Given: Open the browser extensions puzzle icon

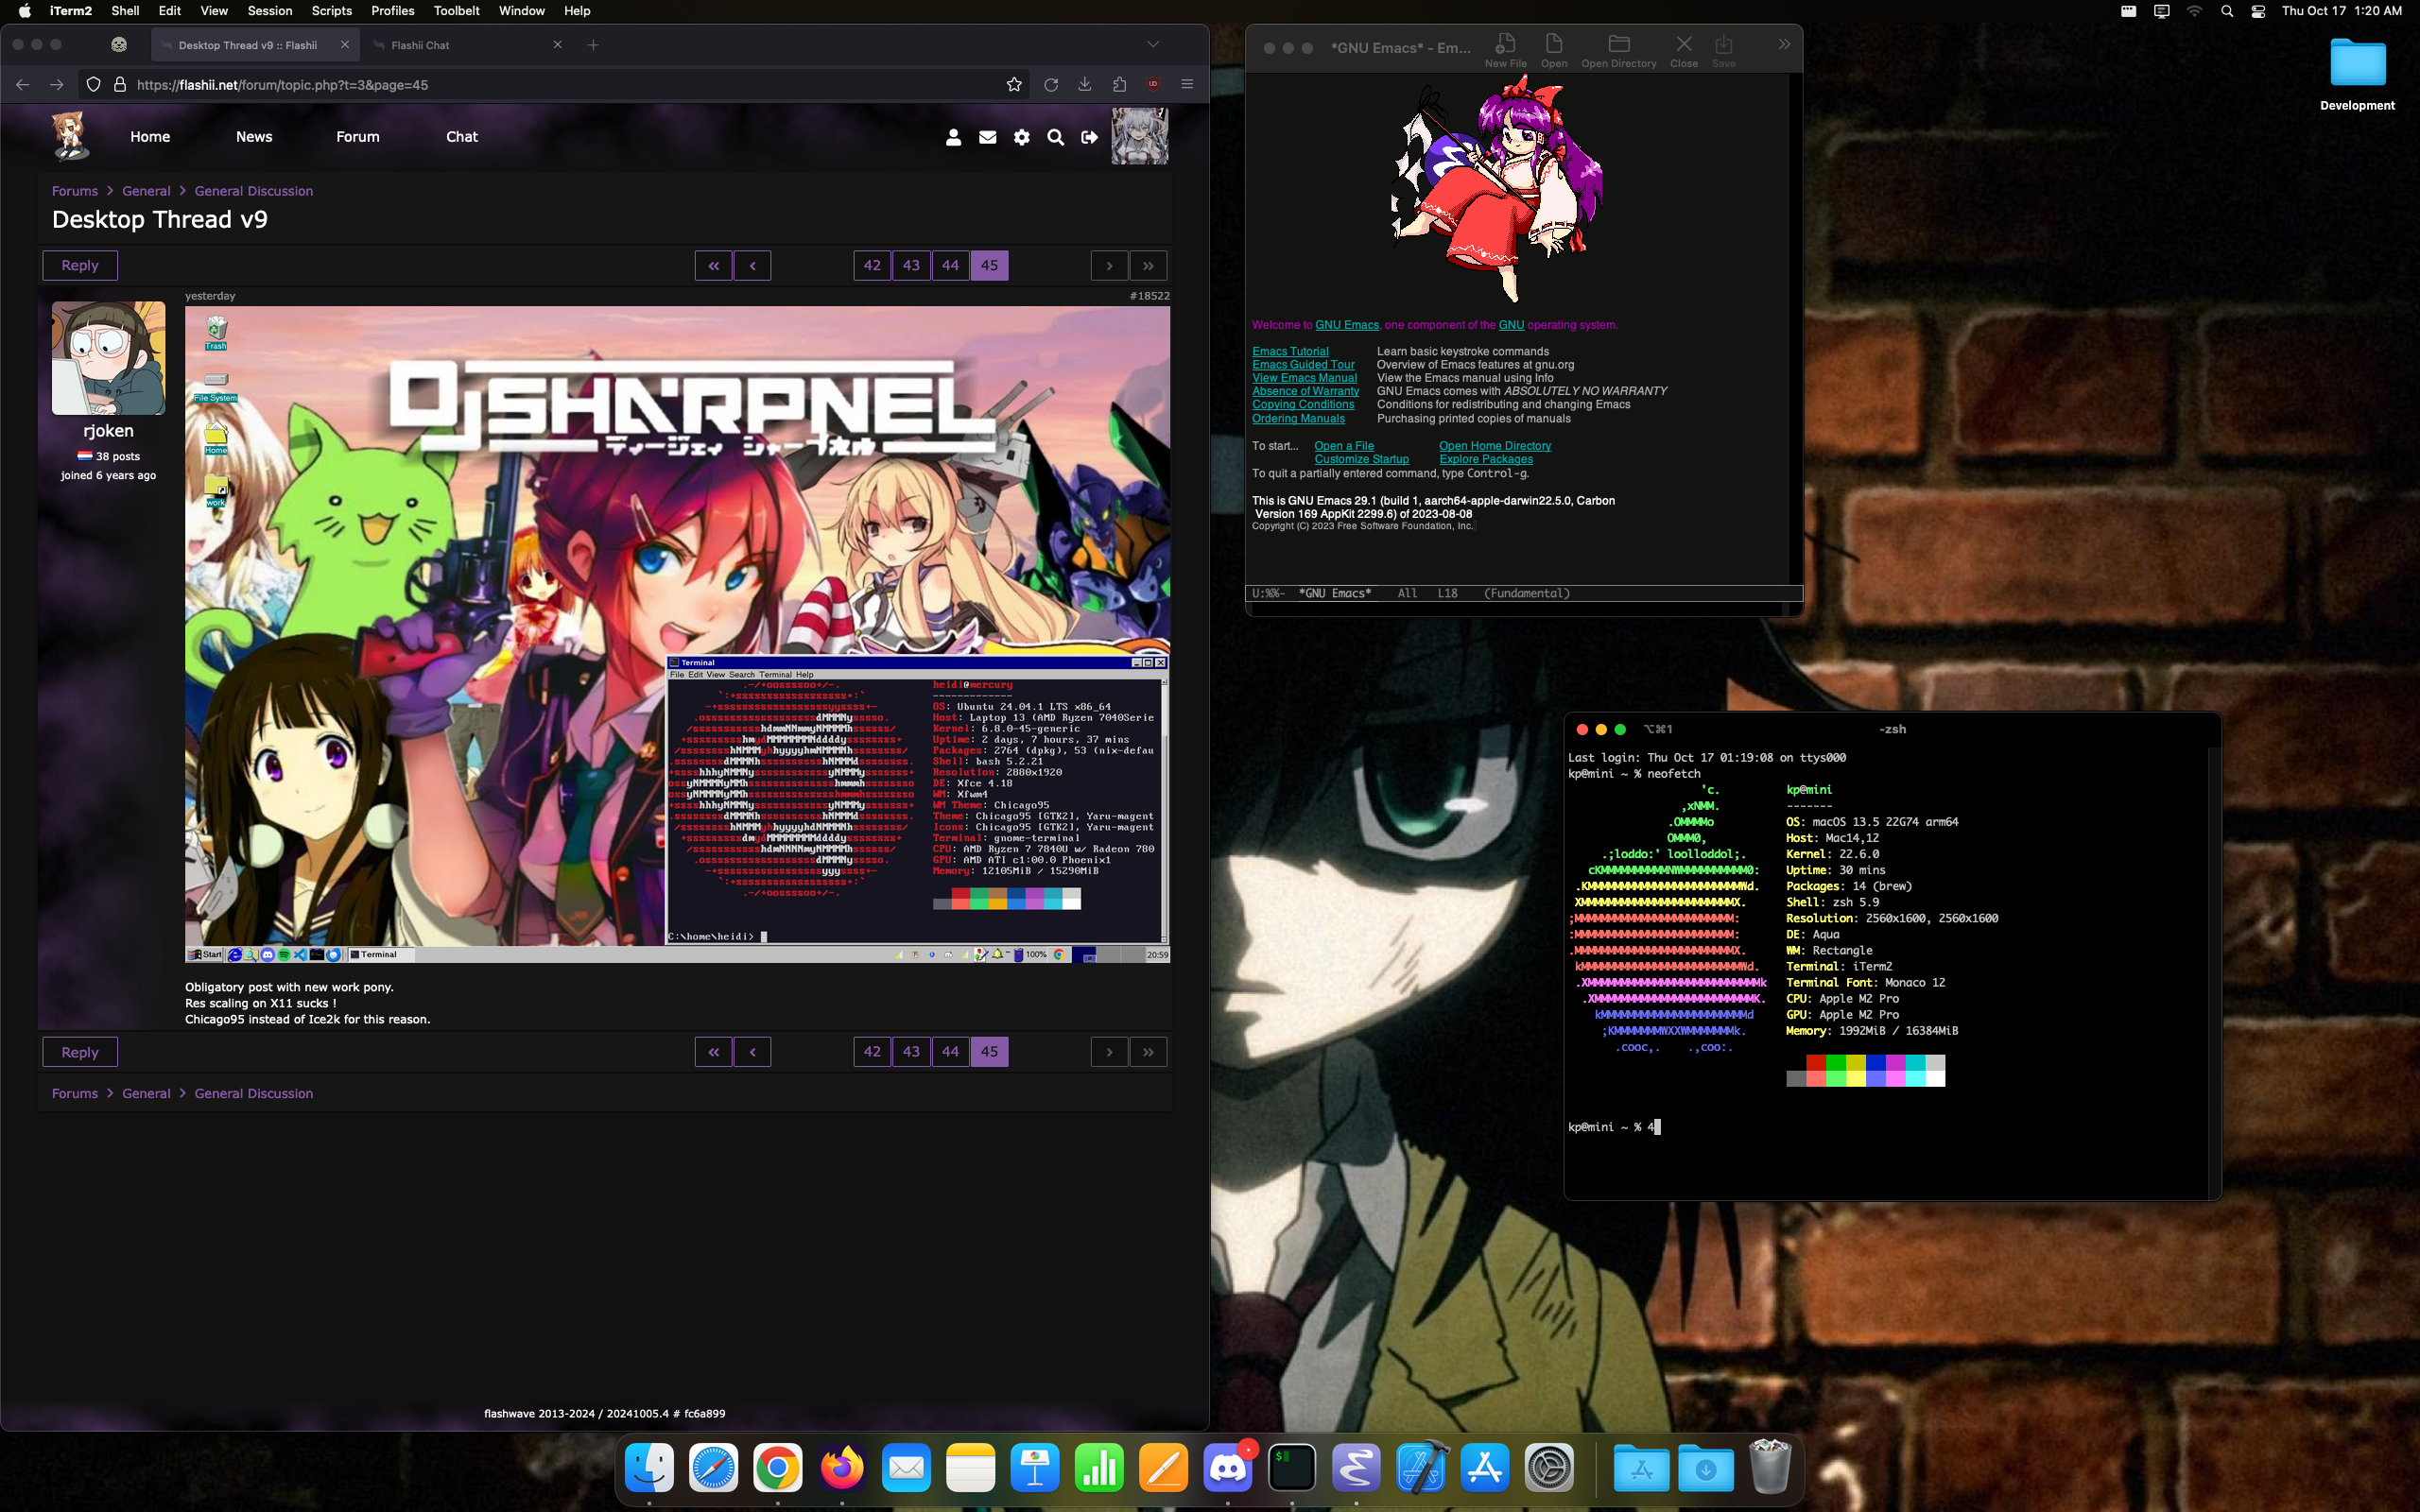Looking at the screenshot, I should pyautogui.click(x=1119, y=85).
